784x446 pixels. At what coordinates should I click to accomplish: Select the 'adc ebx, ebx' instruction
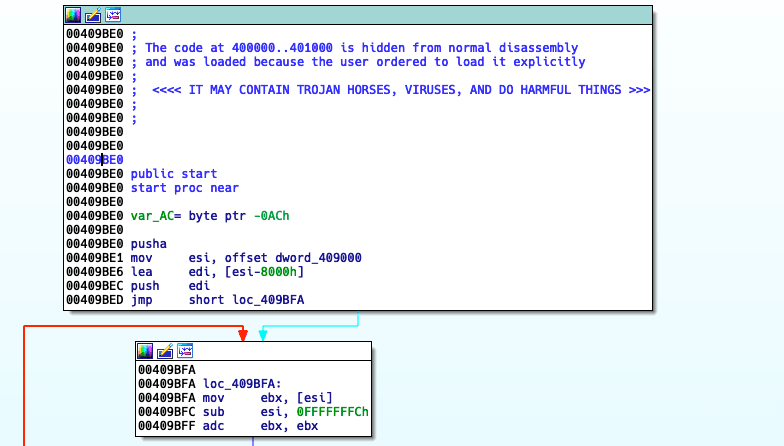pos(260,426)
